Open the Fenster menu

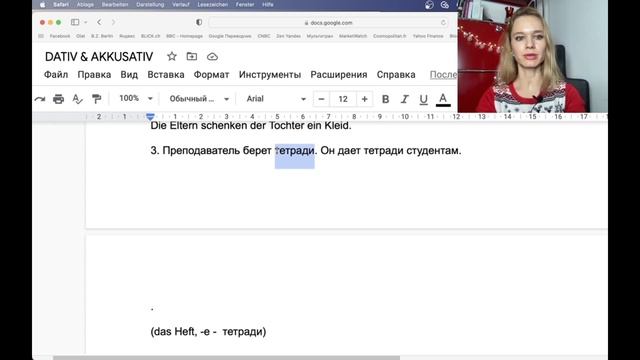pos(245,5)
